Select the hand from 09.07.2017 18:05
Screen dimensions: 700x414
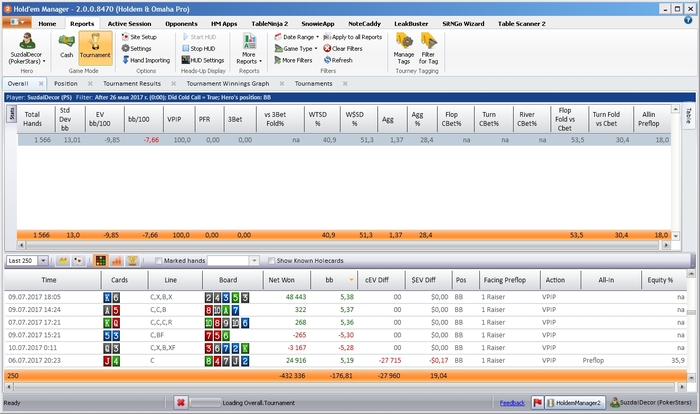pos(346,297)
